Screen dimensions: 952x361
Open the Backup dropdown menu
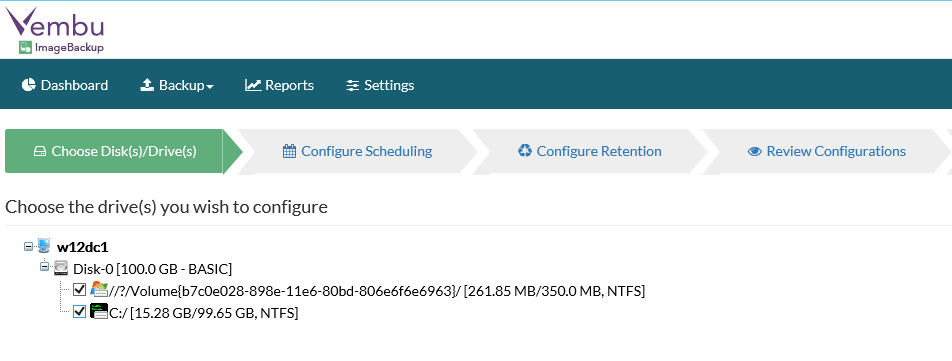click(177, 85)
